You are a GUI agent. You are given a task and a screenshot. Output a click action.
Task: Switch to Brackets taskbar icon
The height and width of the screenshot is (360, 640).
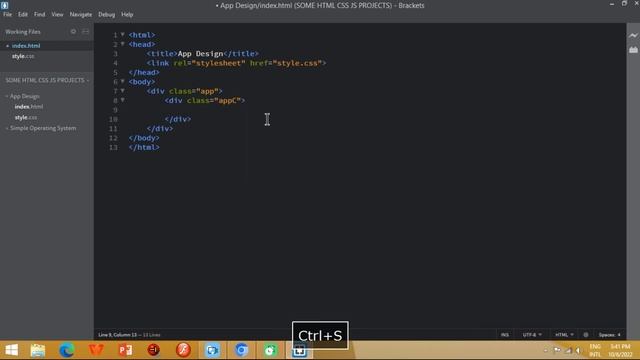tap(299, 351)
